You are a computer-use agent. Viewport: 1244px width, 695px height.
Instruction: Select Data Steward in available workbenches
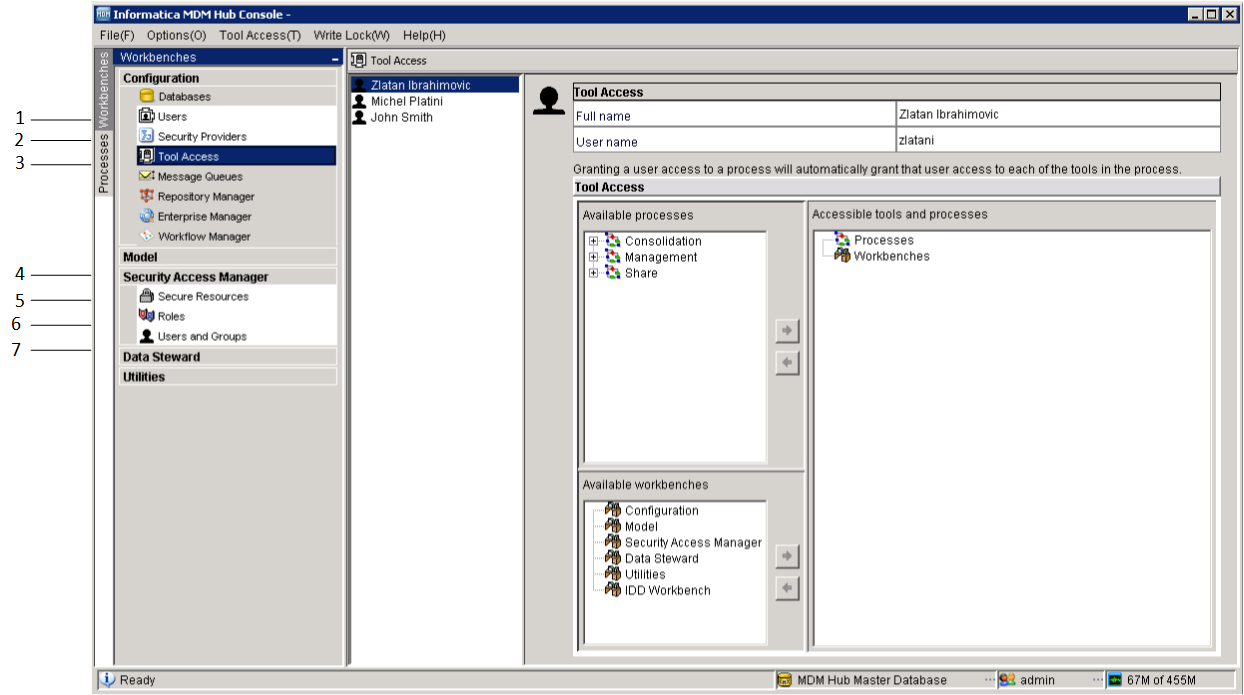662,558
